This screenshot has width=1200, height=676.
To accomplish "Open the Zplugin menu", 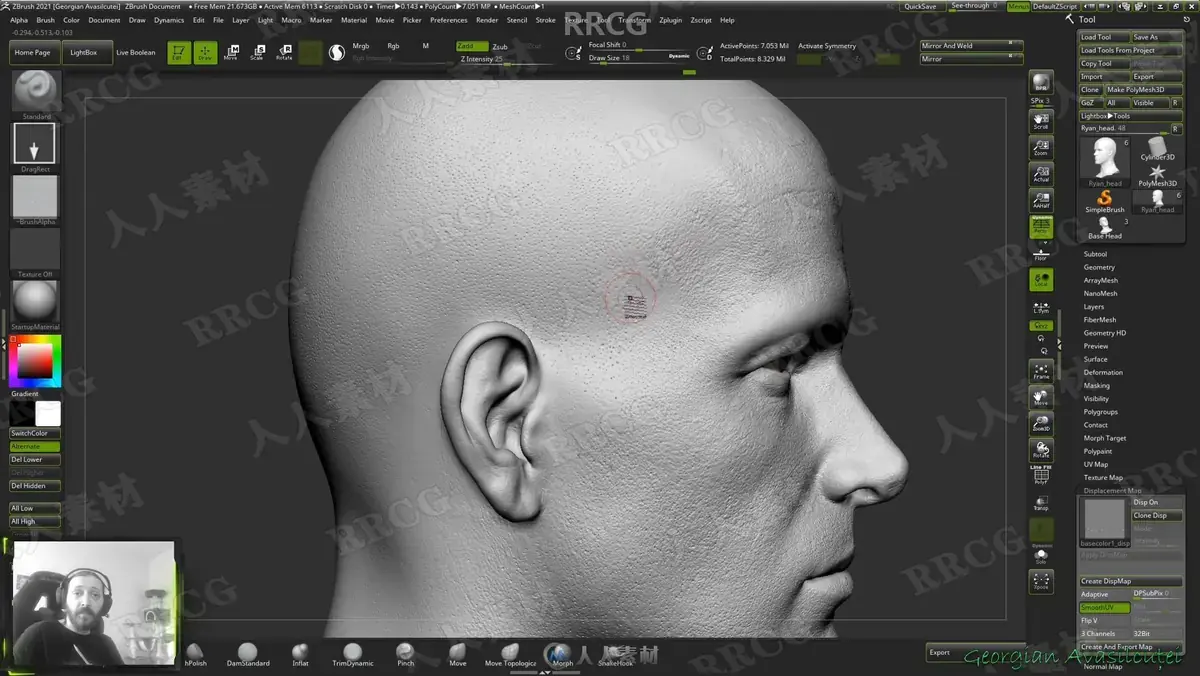I will tap(670, 20).
